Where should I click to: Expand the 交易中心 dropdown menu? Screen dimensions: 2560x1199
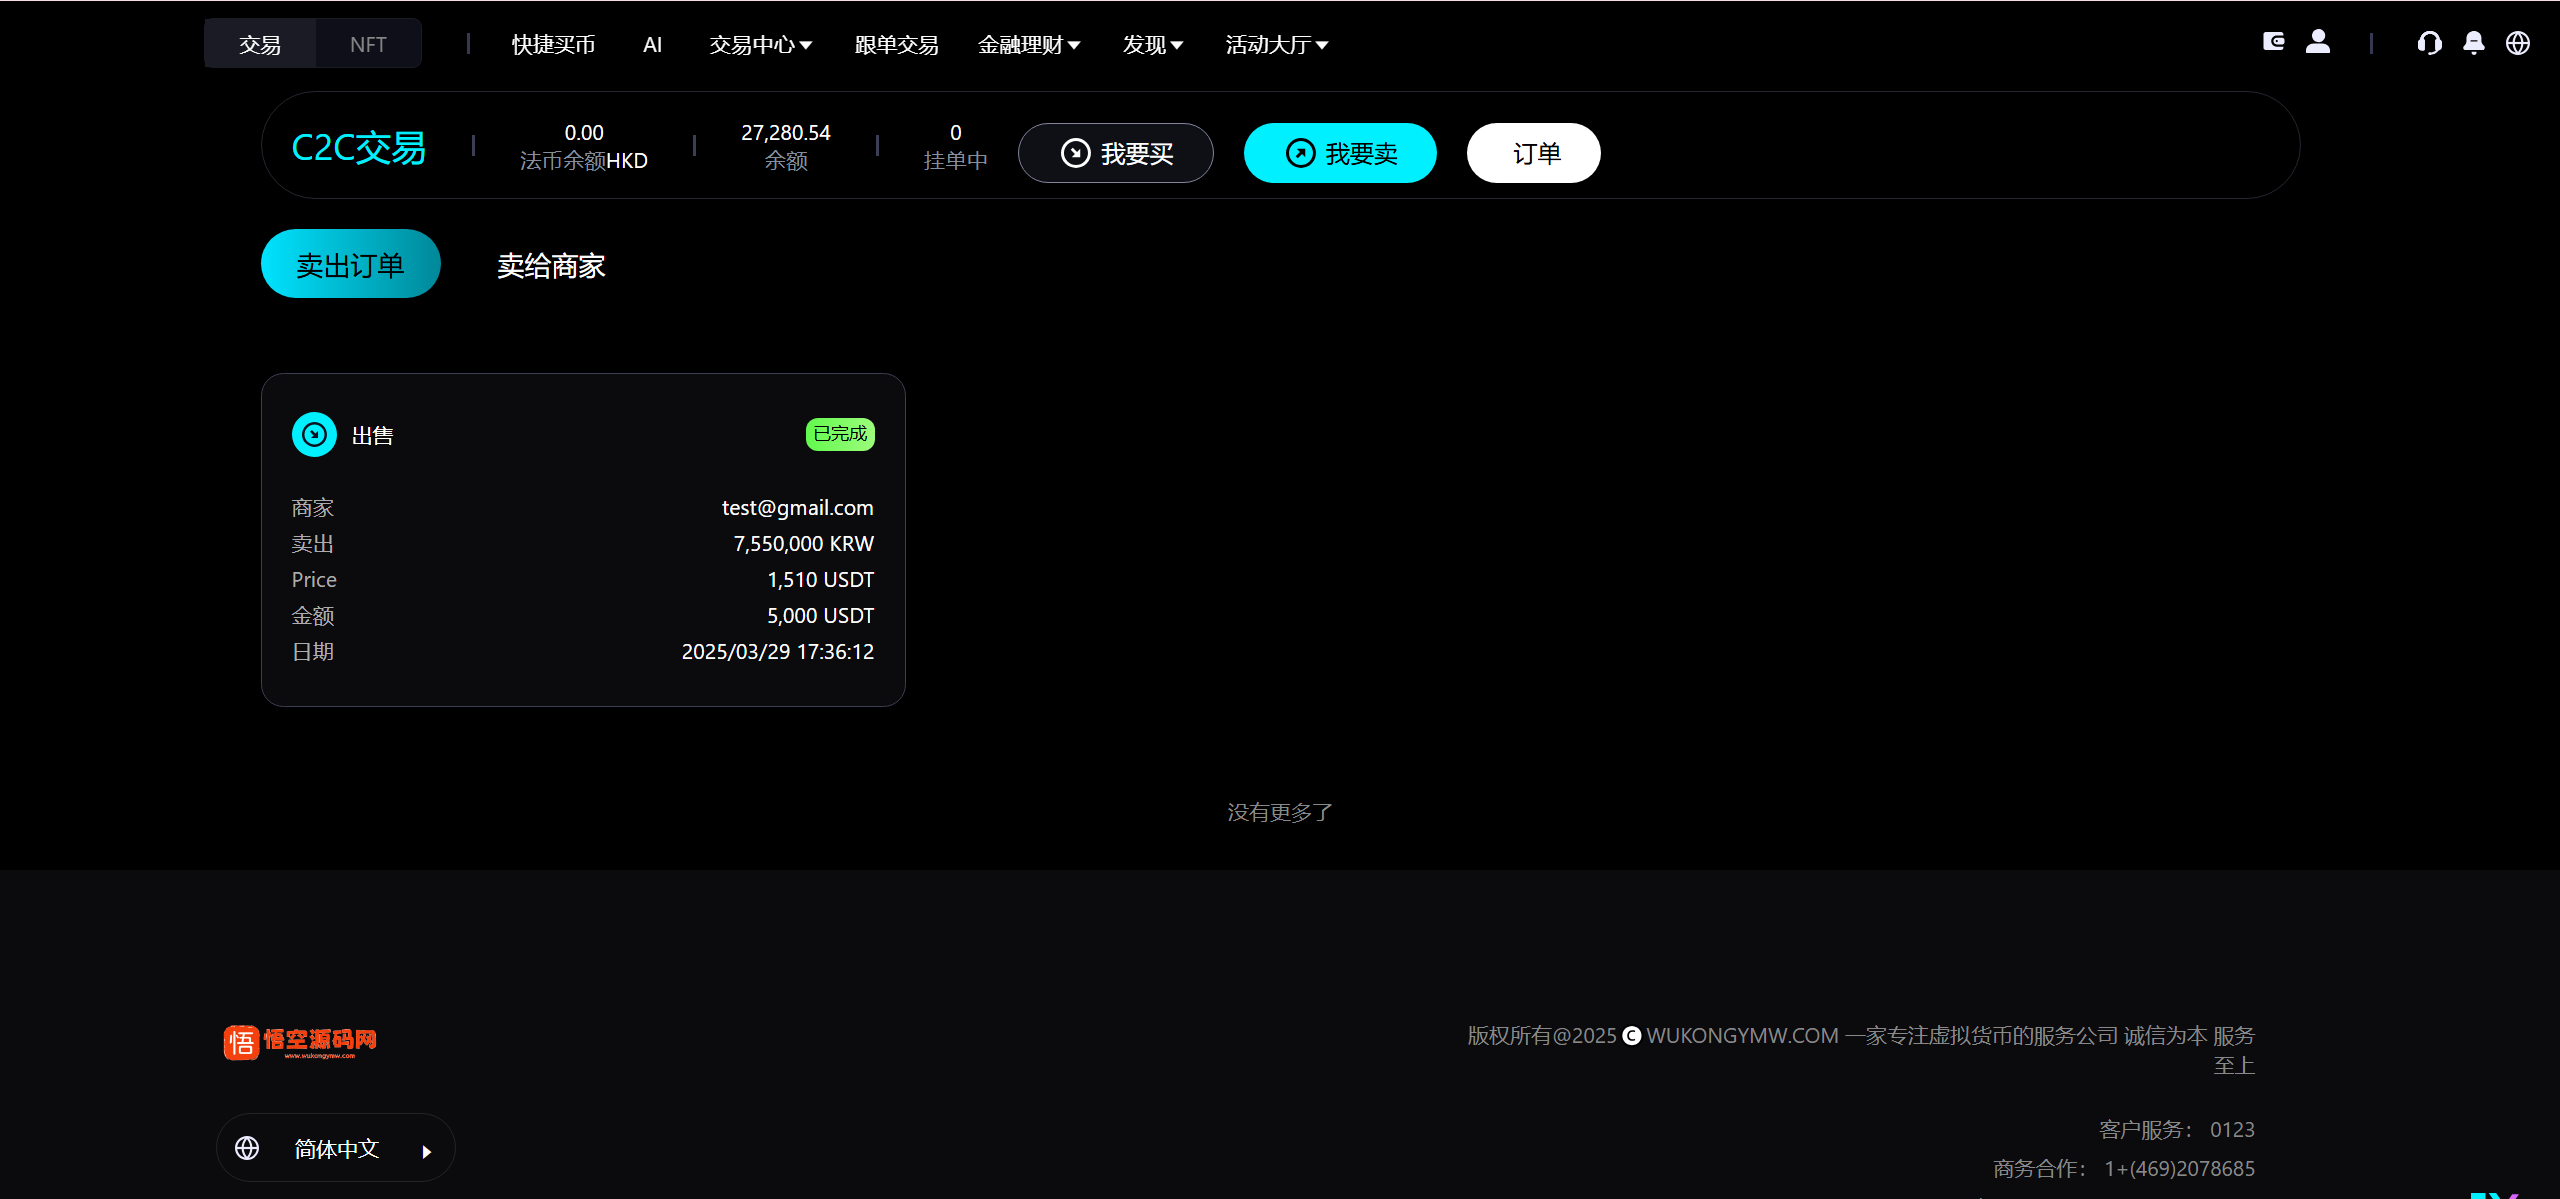tap(760, 45)
